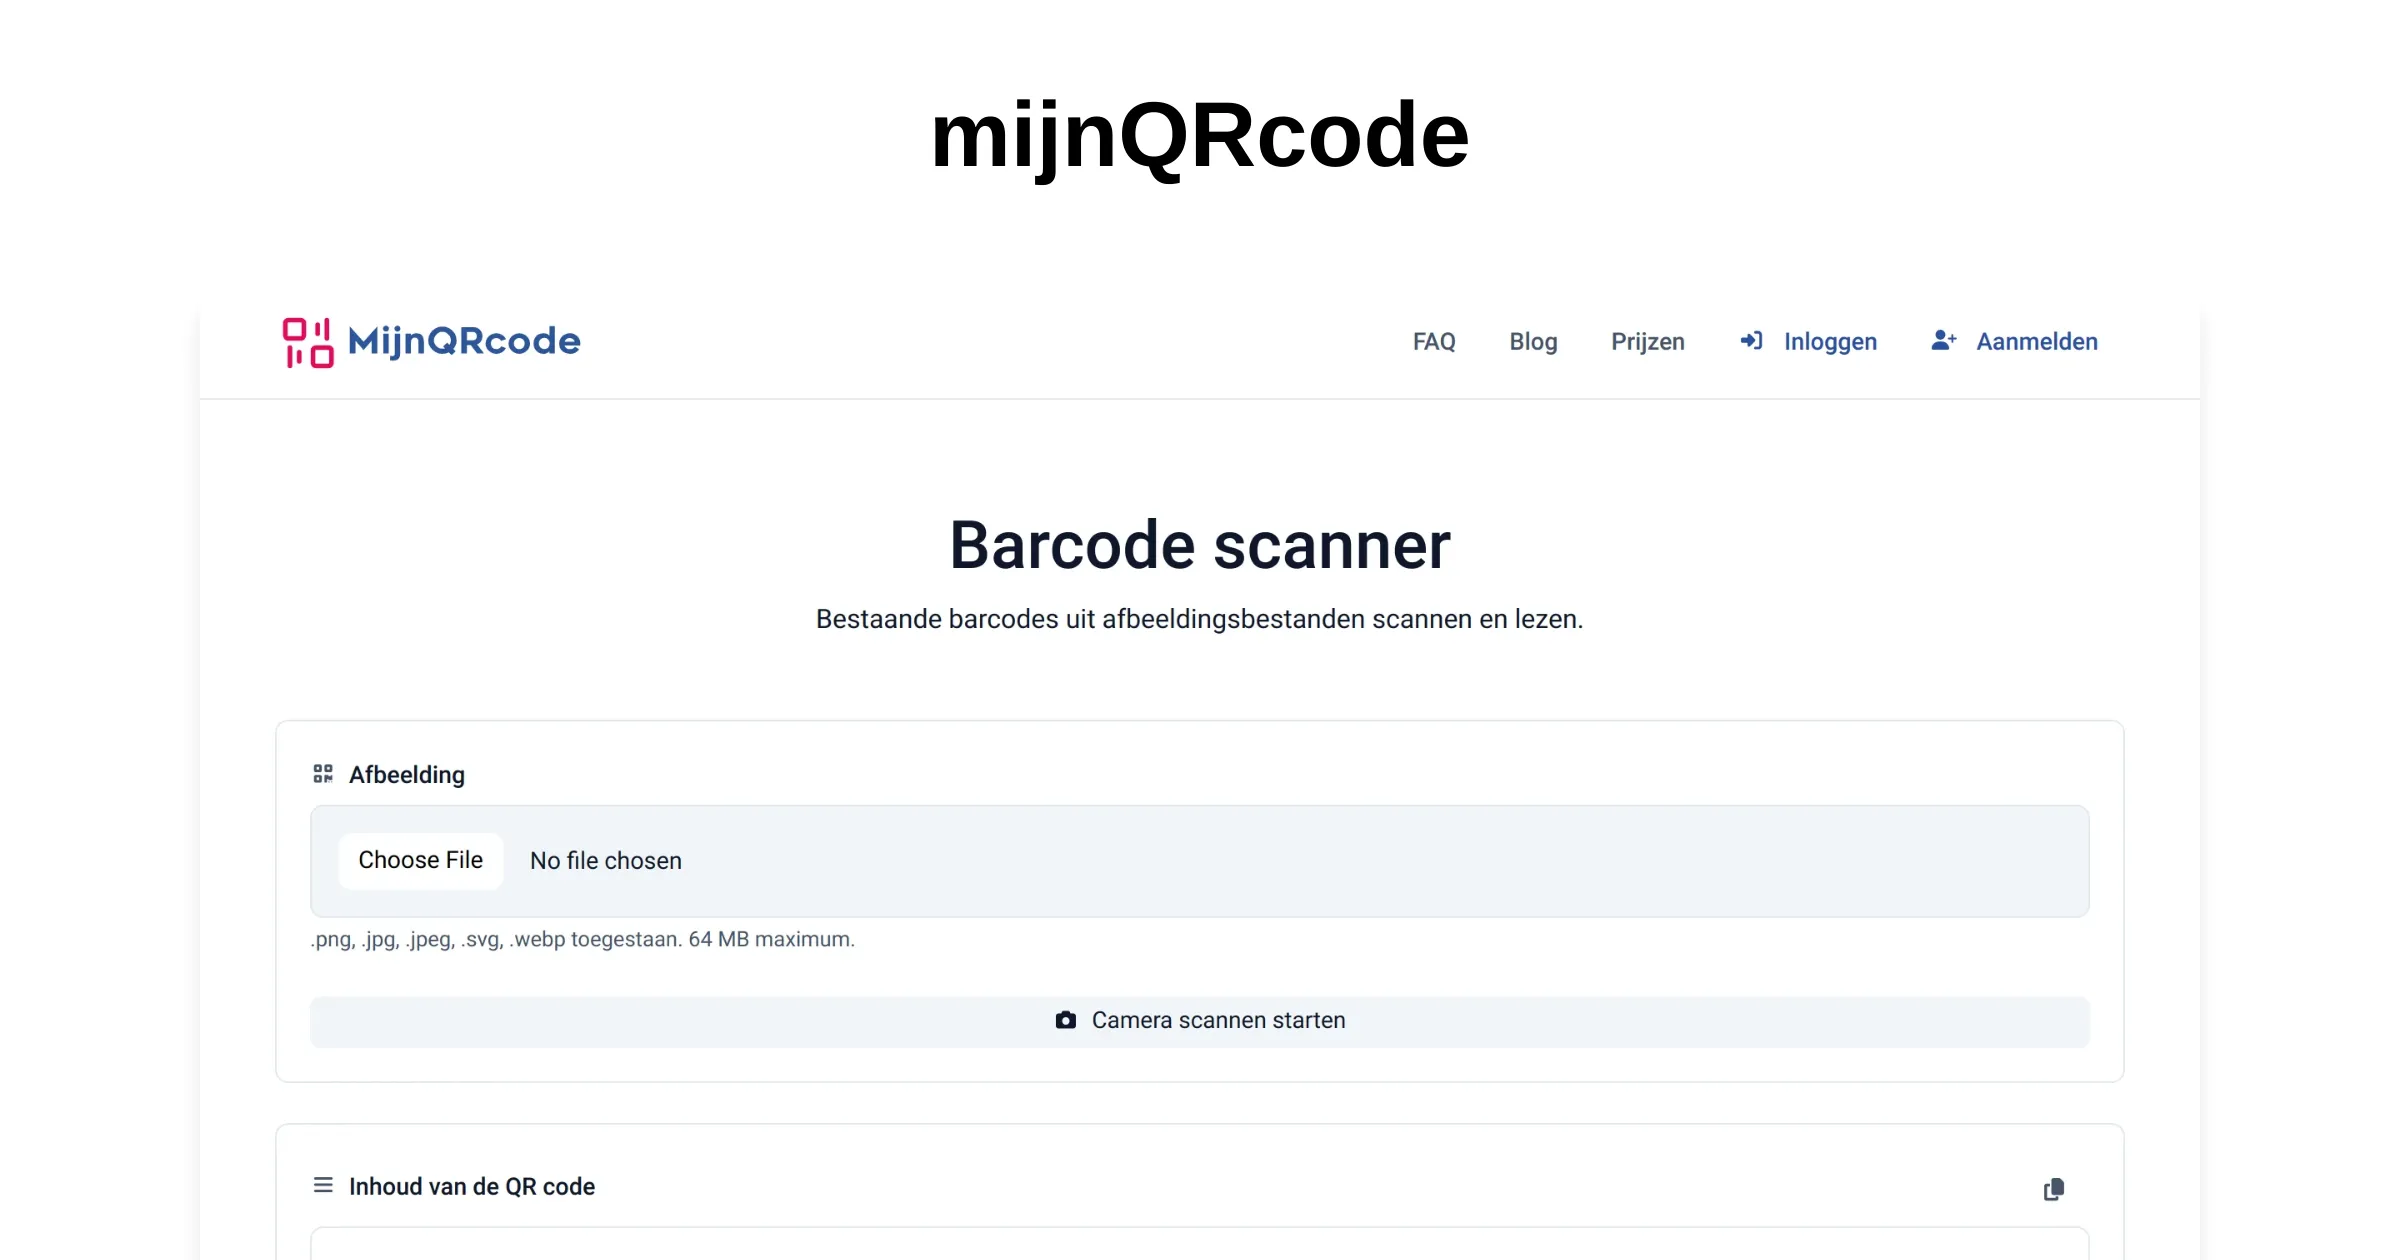Click Inloggen to sign in
Screen dimensions: 2400x1260
click(1830, 341)
